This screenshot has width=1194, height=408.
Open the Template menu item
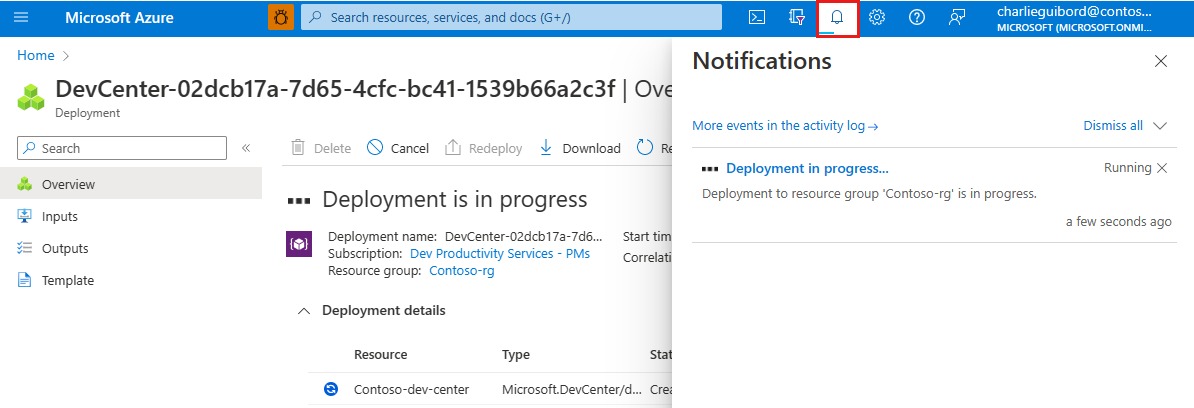(68, 281)
